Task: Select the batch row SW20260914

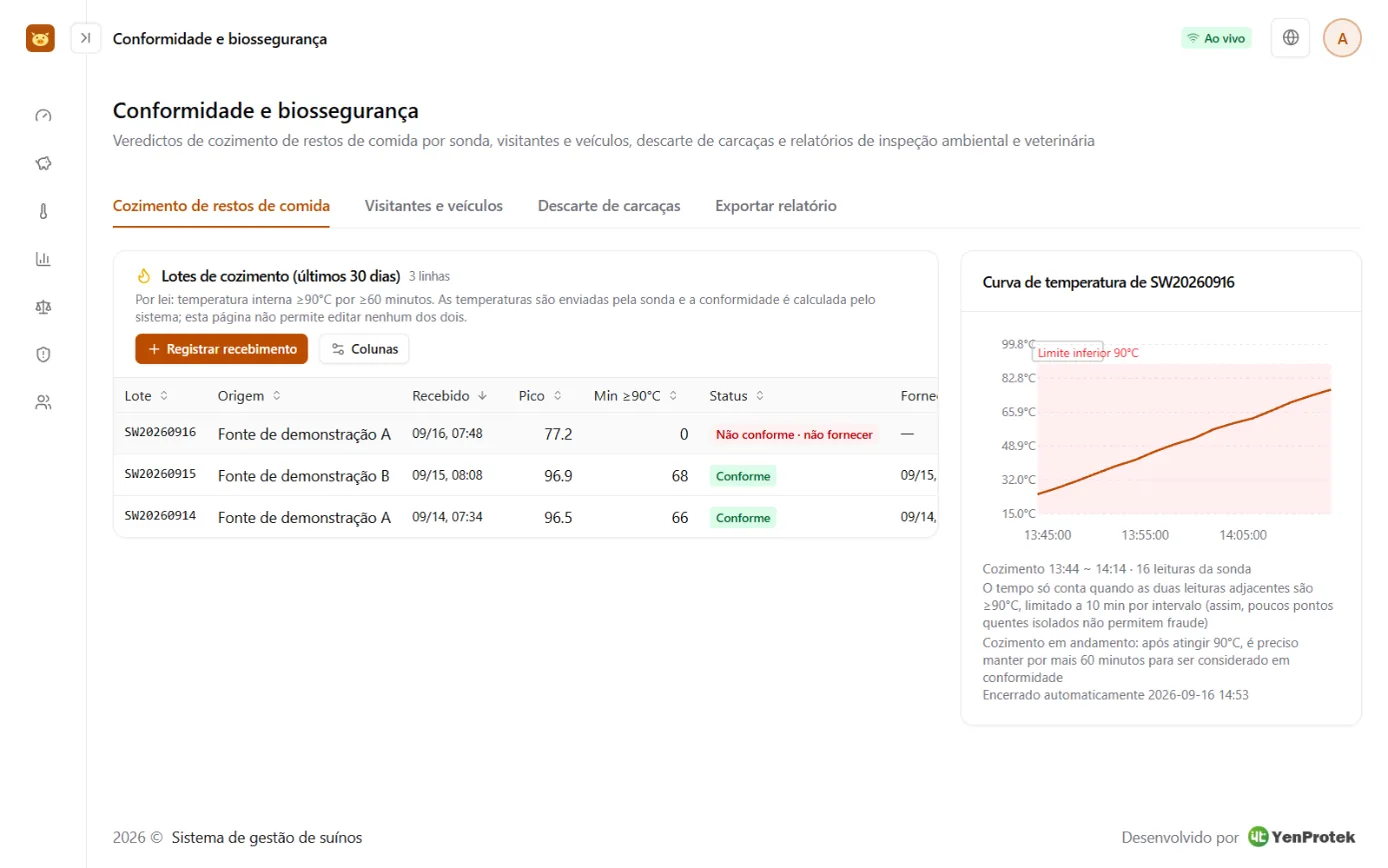Action: (526, 517)
